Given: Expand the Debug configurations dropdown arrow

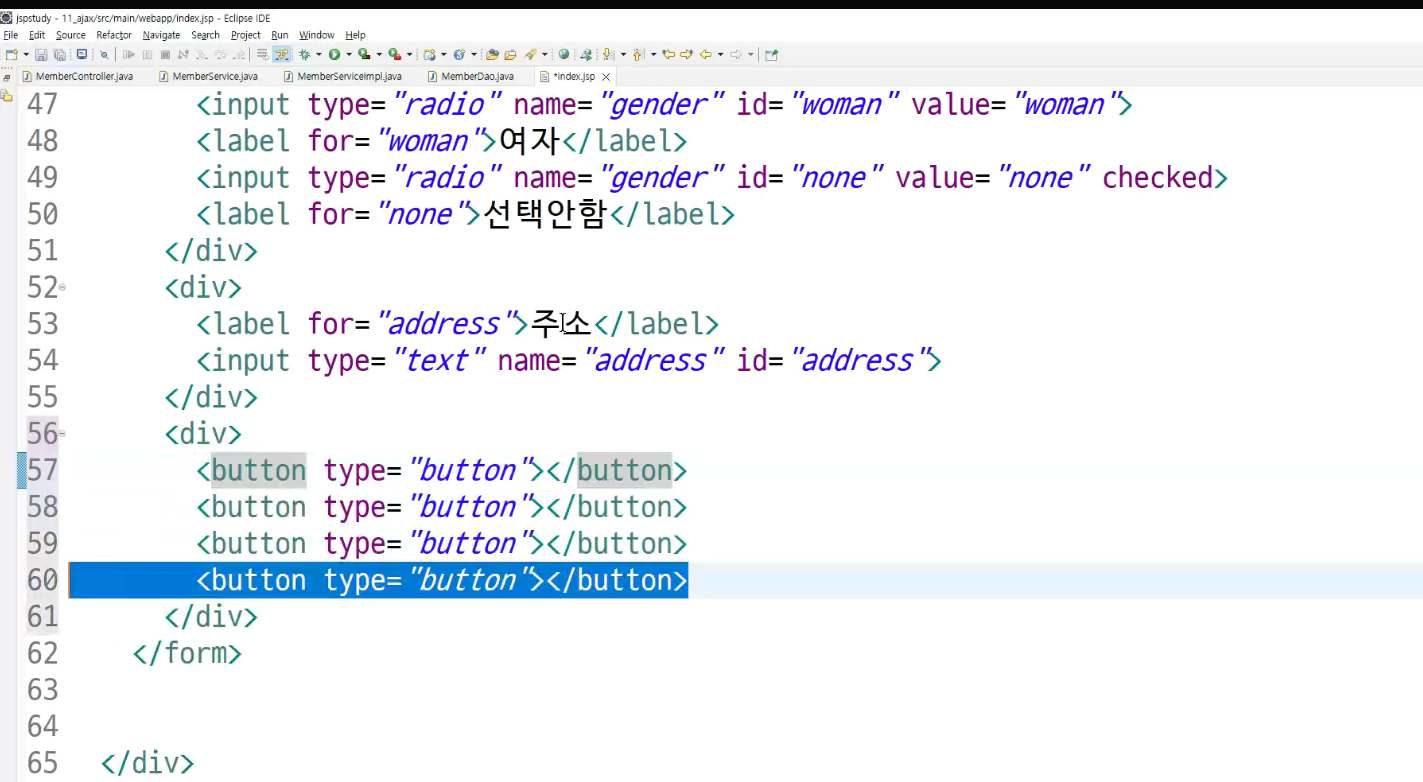Looking at the screenshot, I should (x=318, y=54).
